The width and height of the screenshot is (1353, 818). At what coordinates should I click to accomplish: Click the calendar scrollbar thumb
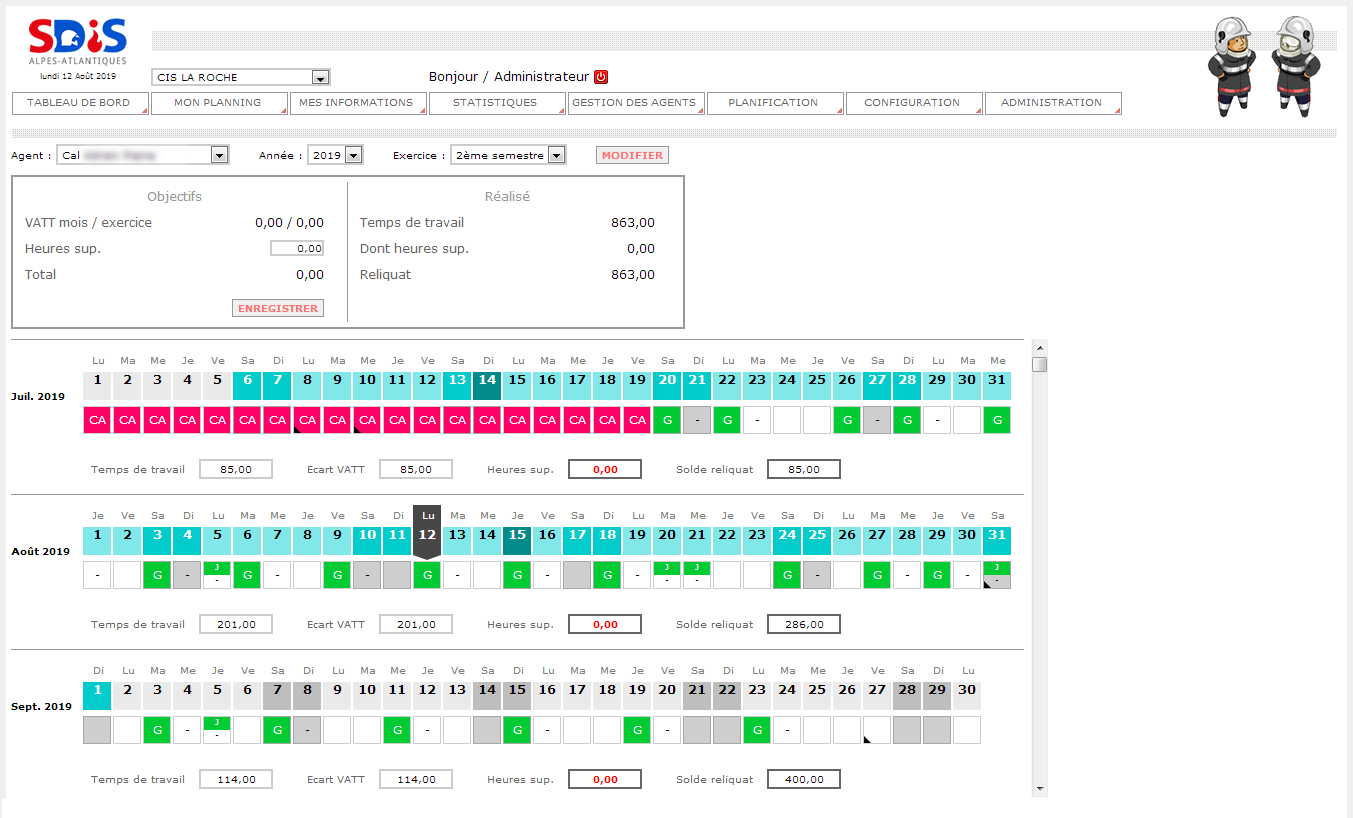[x=1040, y=364]
